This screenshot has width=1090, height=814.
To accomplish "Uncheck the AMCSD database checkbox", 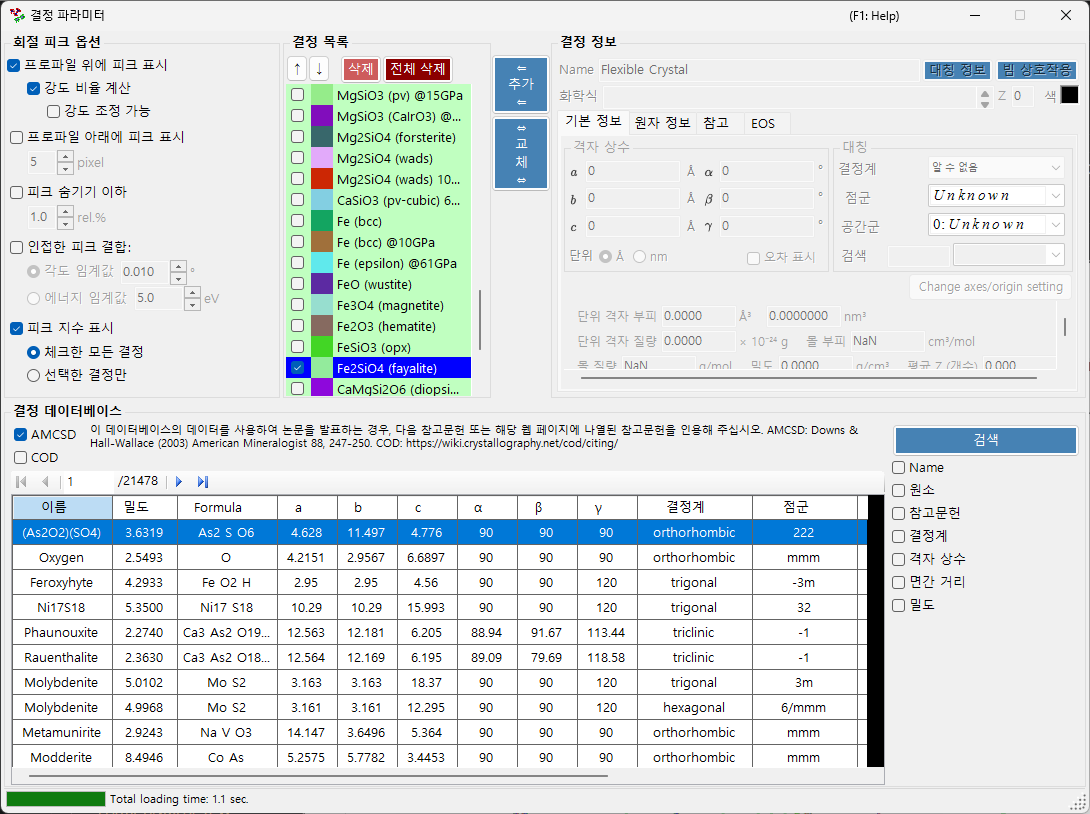I will (x=20, y=434).
